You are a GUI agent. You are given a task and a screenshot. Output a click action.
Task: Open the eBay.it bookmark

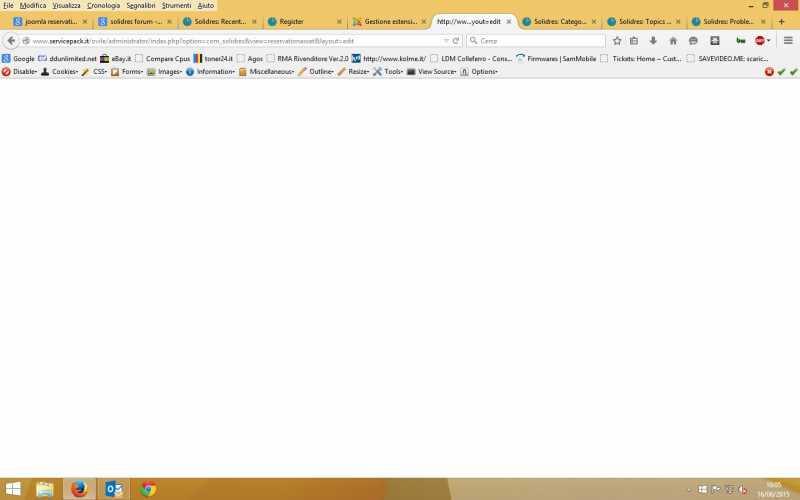click(x=115, y=59)
